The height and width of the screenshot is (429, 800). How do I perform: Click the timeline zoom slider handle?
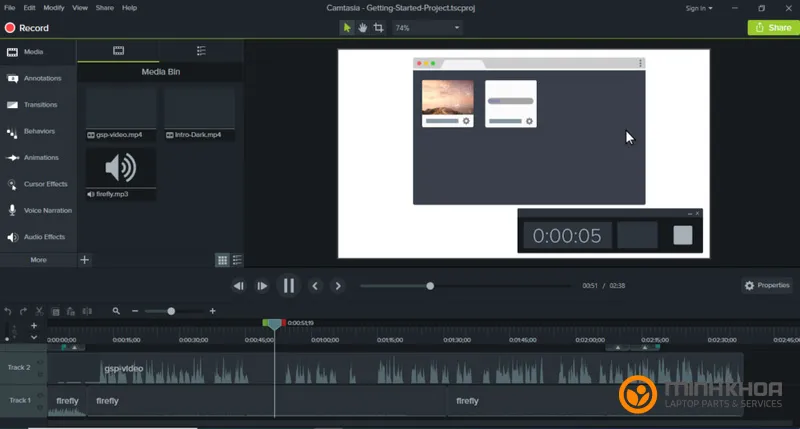171,311
